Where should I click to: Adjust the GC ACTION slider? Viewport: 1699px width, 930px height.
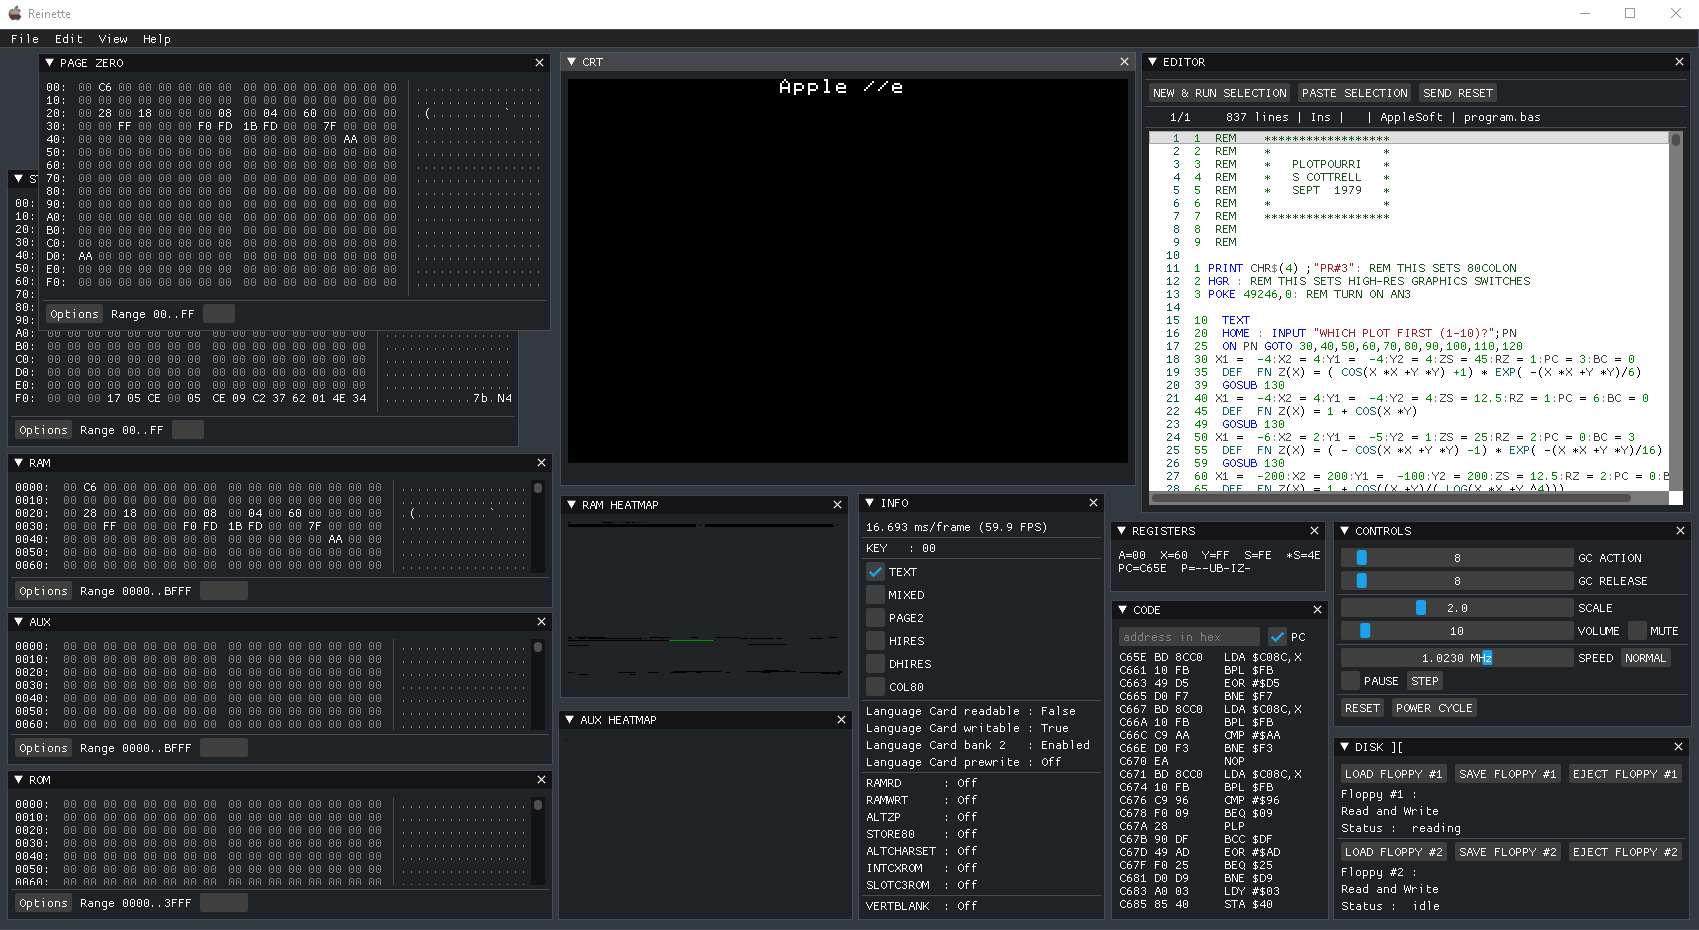click(1457, 558)
